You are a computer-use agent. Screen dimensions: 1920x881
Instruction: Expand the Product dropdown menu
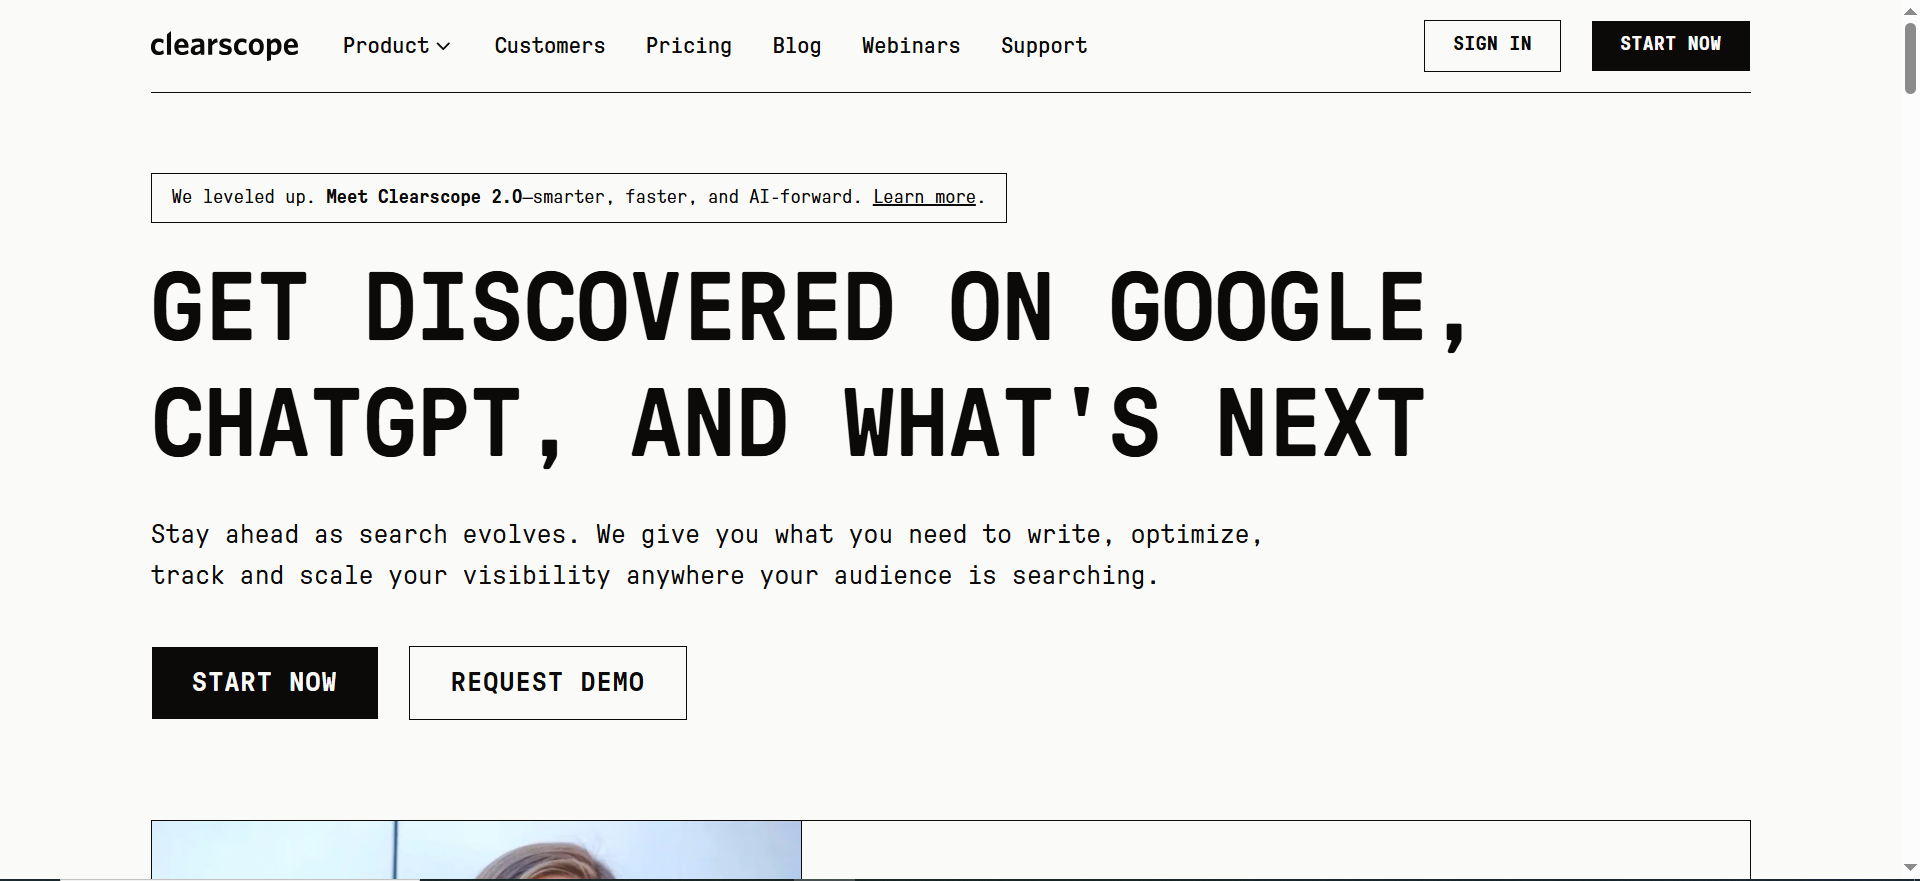[x=397, y=46]
